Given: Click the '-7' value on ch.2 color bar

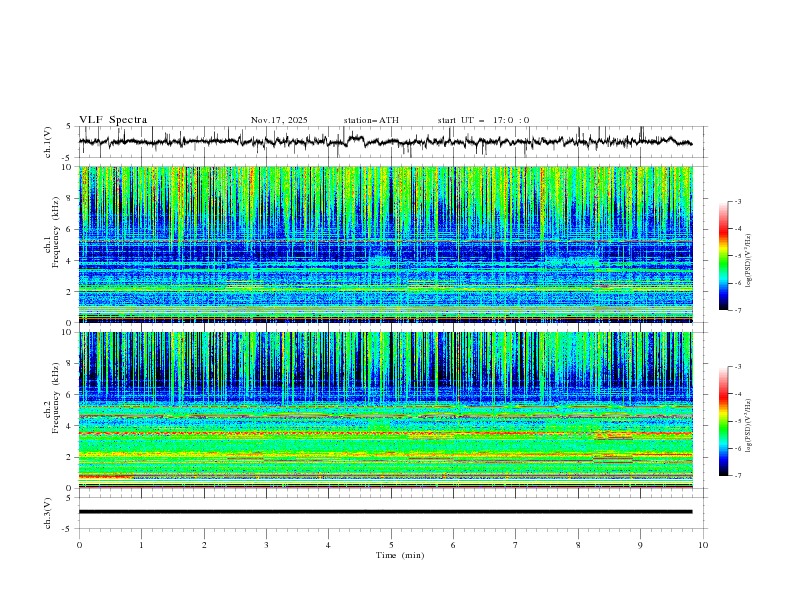Looking at the screenshot, I should click(738, 476).
